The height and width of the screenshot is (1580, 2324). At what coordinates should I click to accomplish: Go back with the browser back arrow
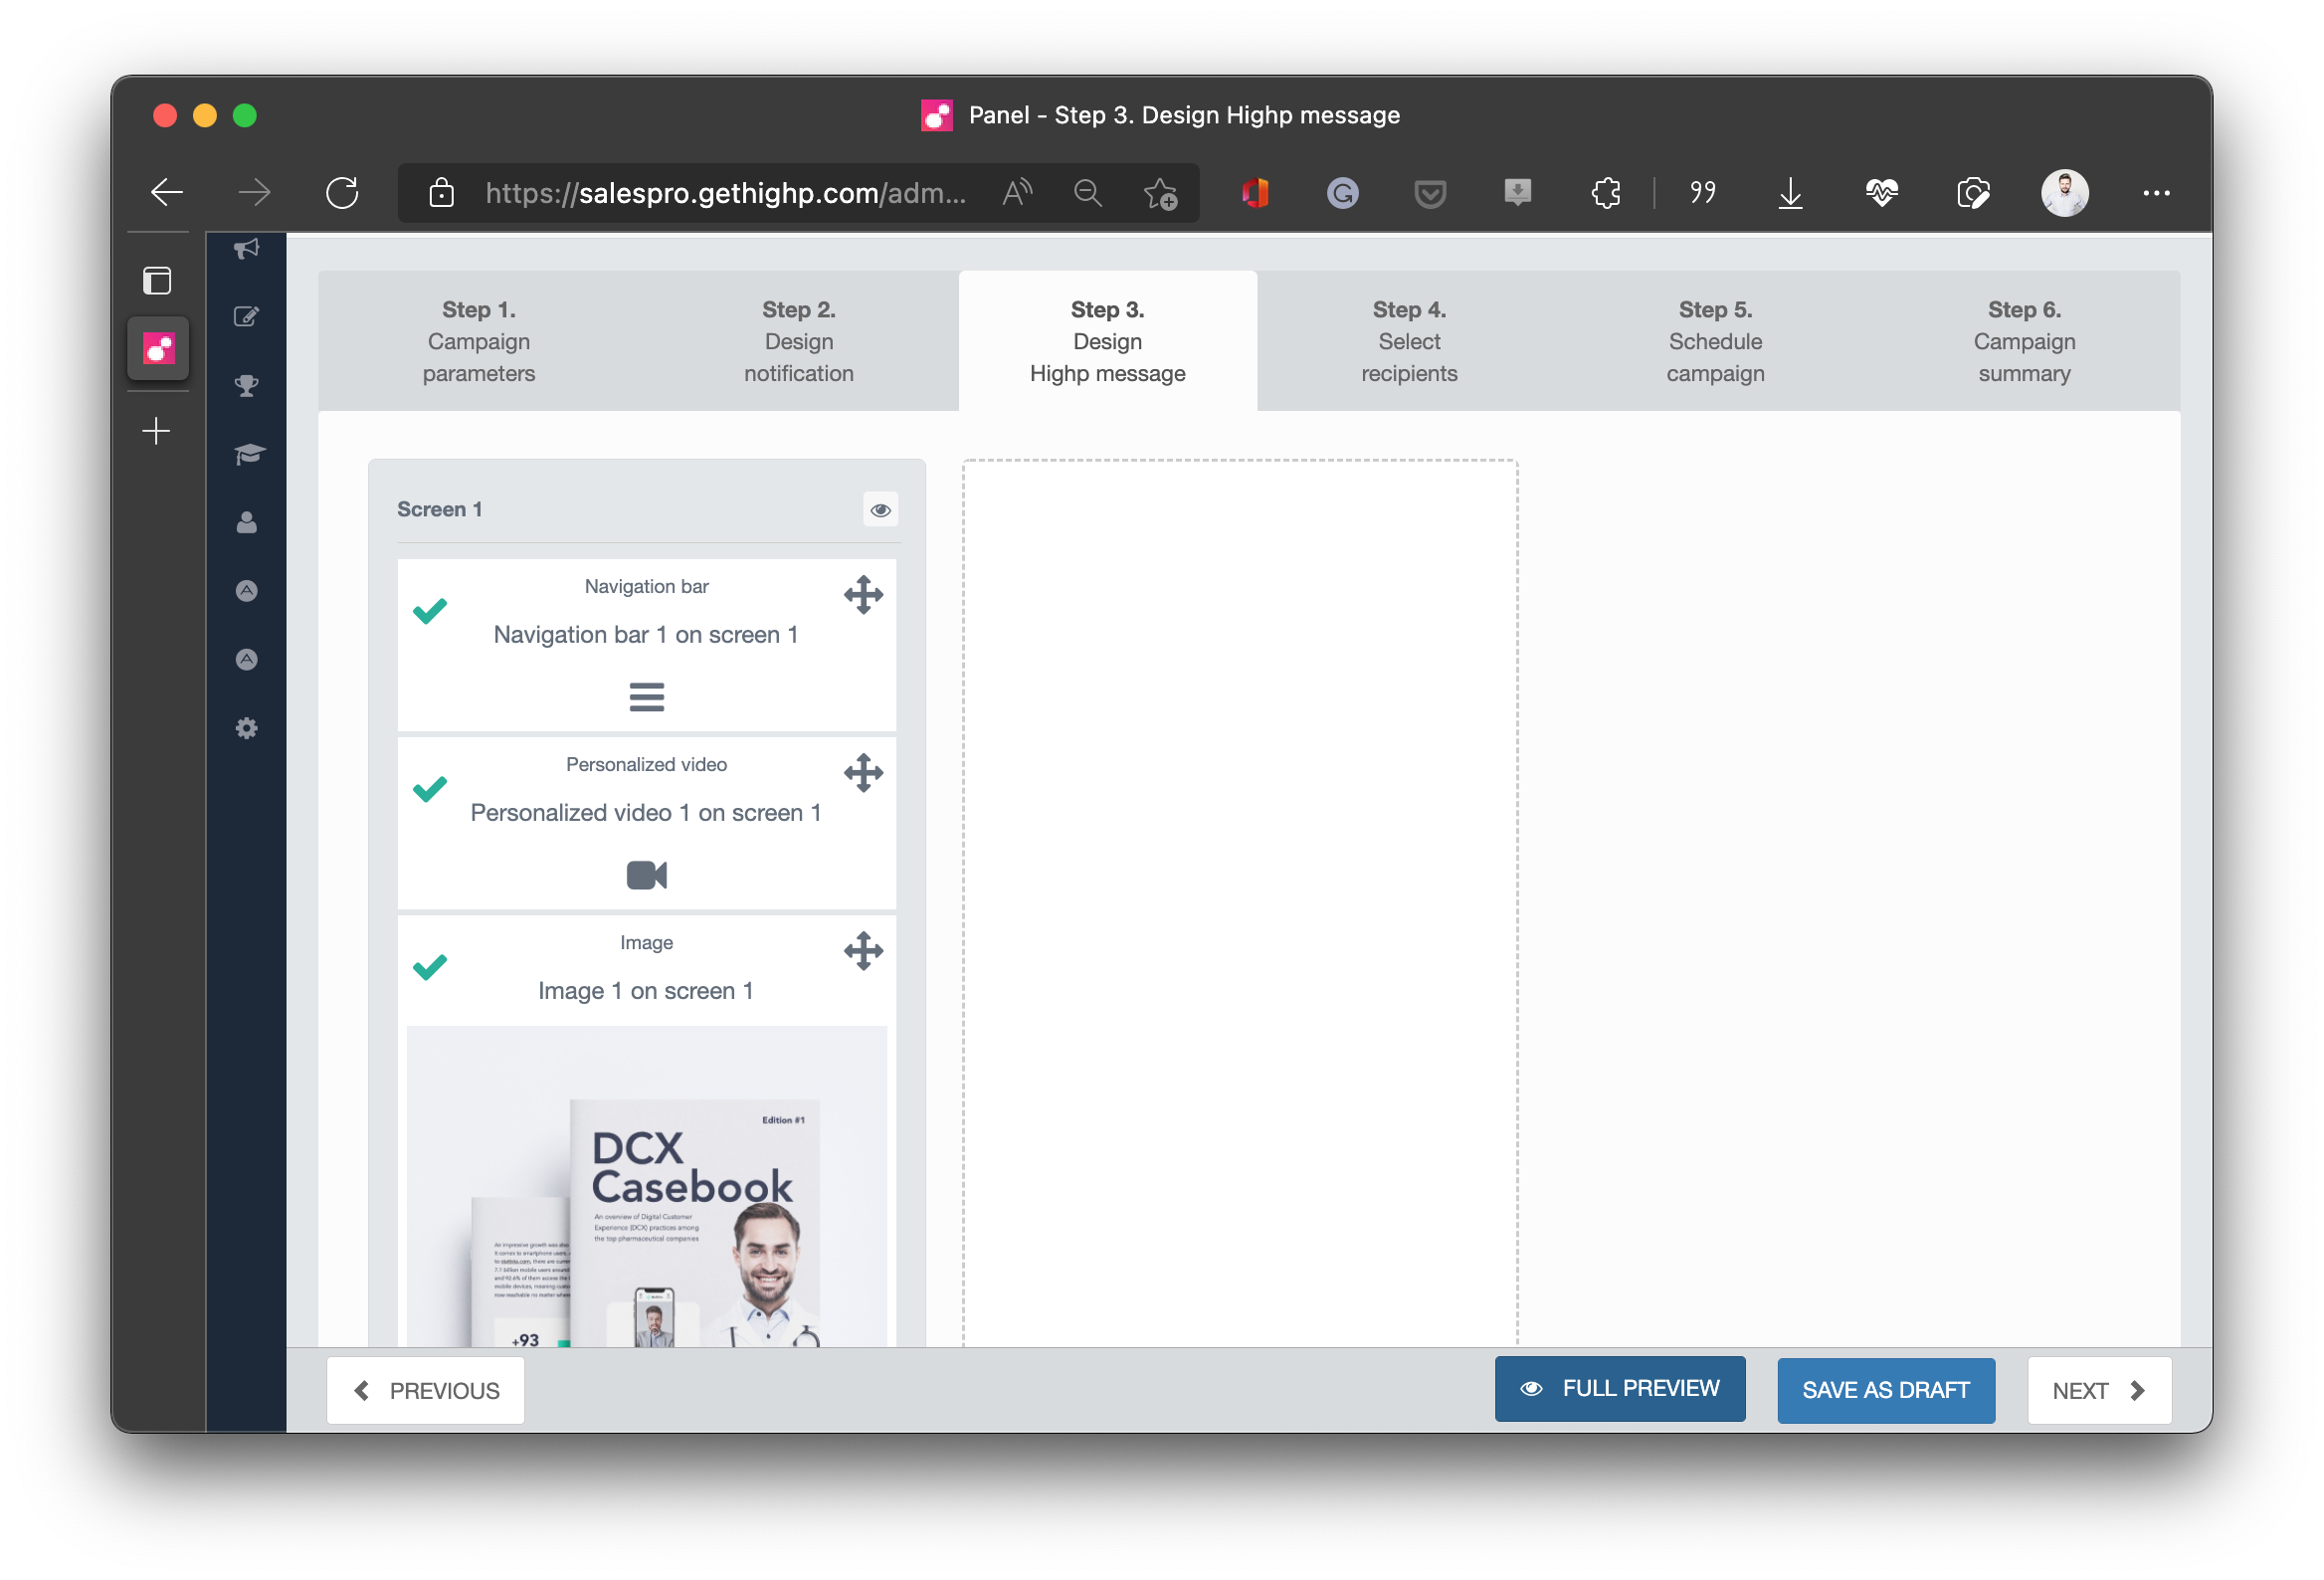(166, 192)
